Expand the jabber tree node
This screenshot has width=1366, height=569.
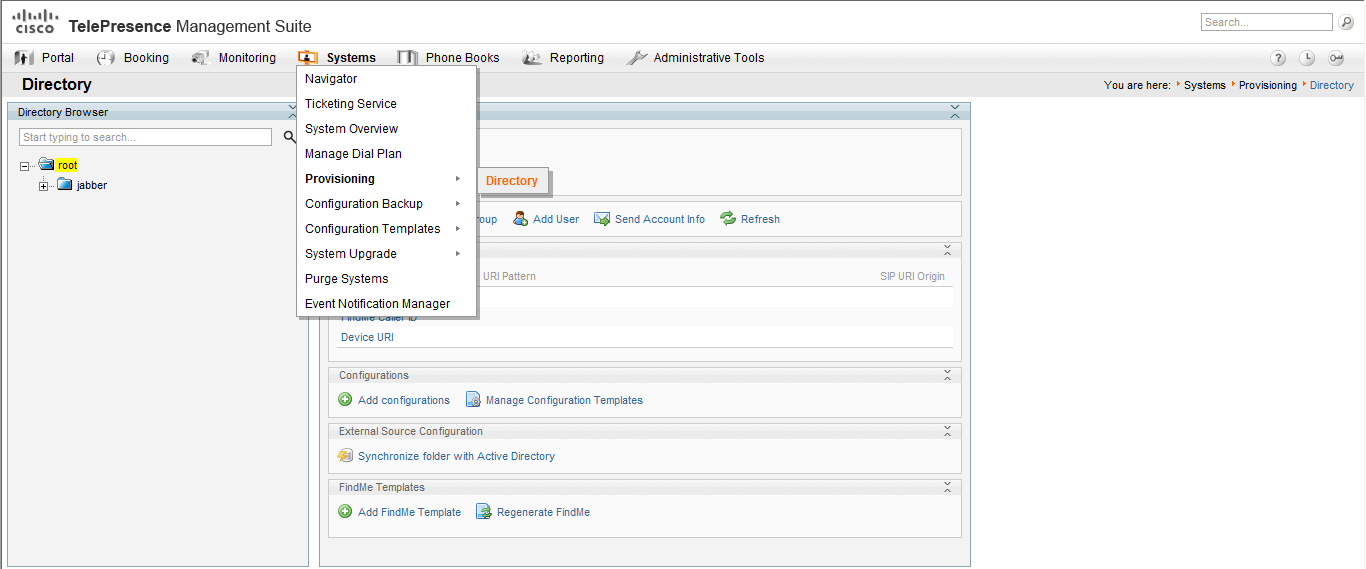tap(43, 186)
